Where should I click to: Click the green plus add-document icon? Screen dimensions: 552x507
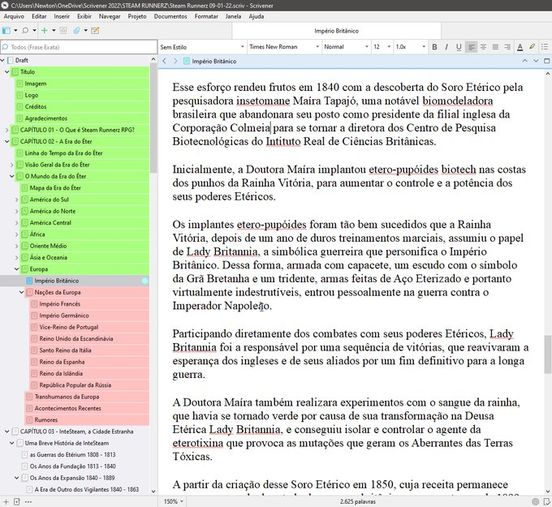44,30
